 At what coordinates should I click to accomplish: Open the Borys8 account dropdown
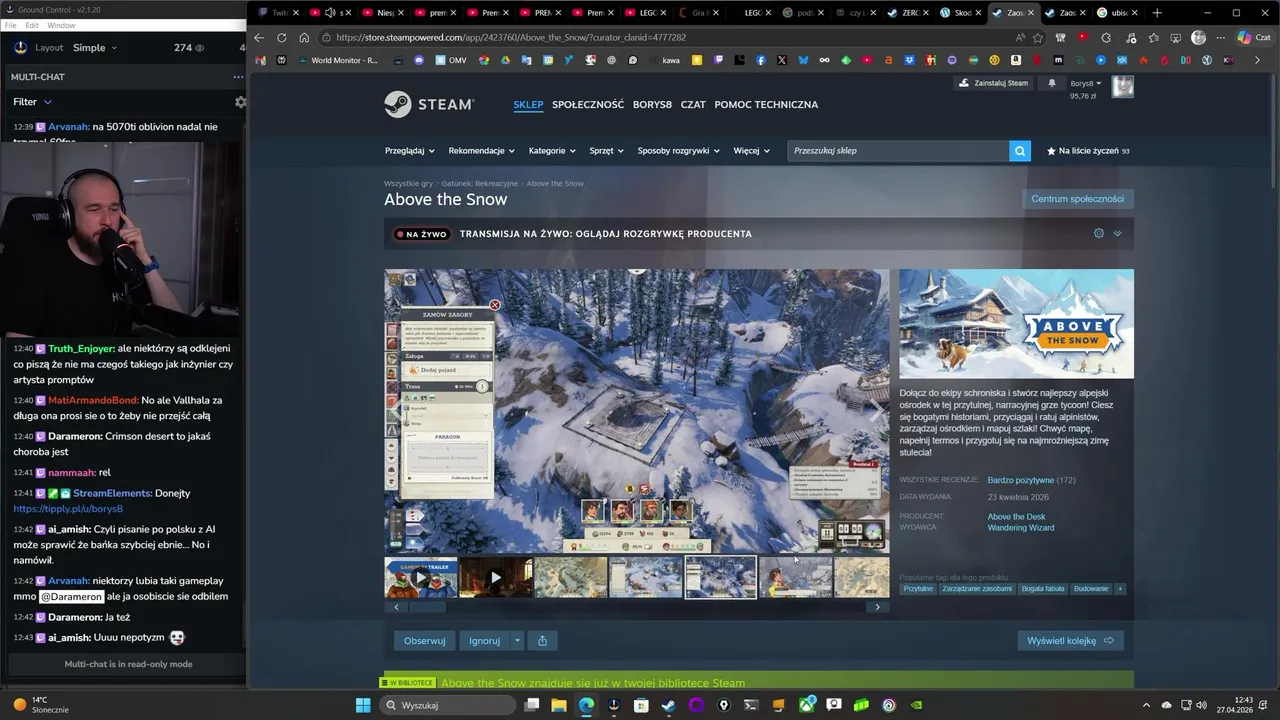(x=1085, y=83)
